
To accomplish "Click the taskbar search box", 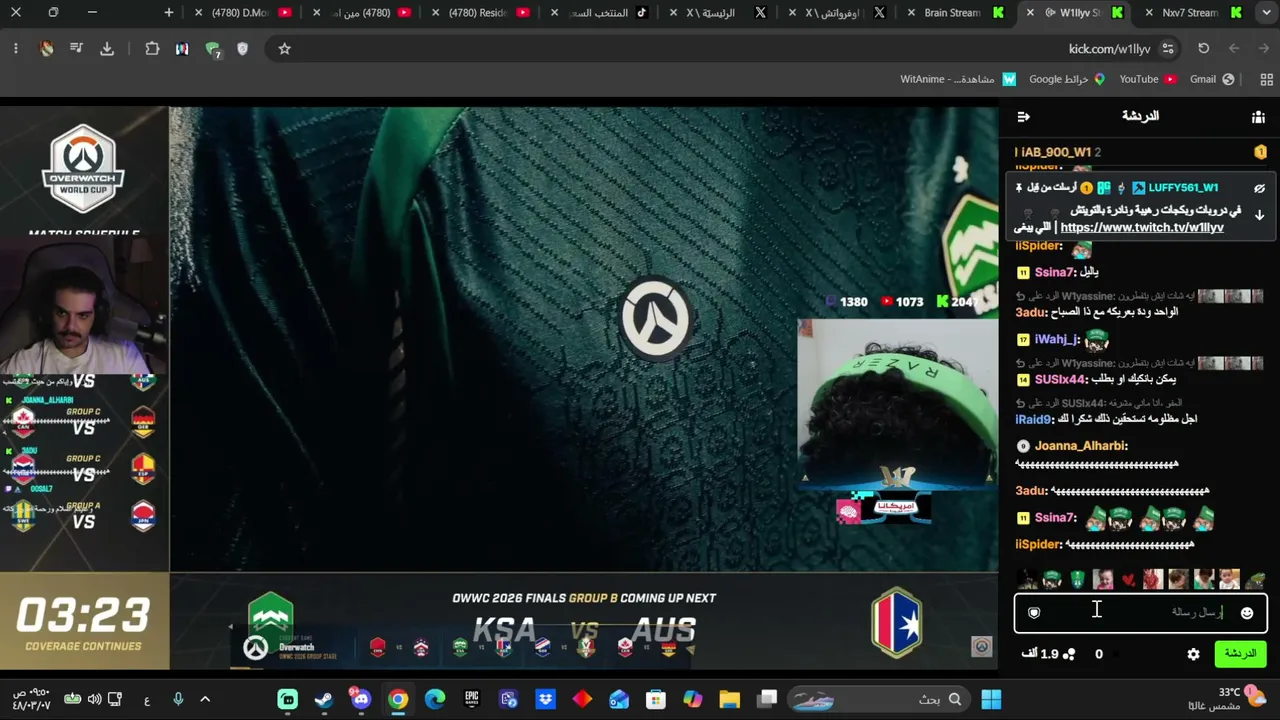I will coord(881,699).
